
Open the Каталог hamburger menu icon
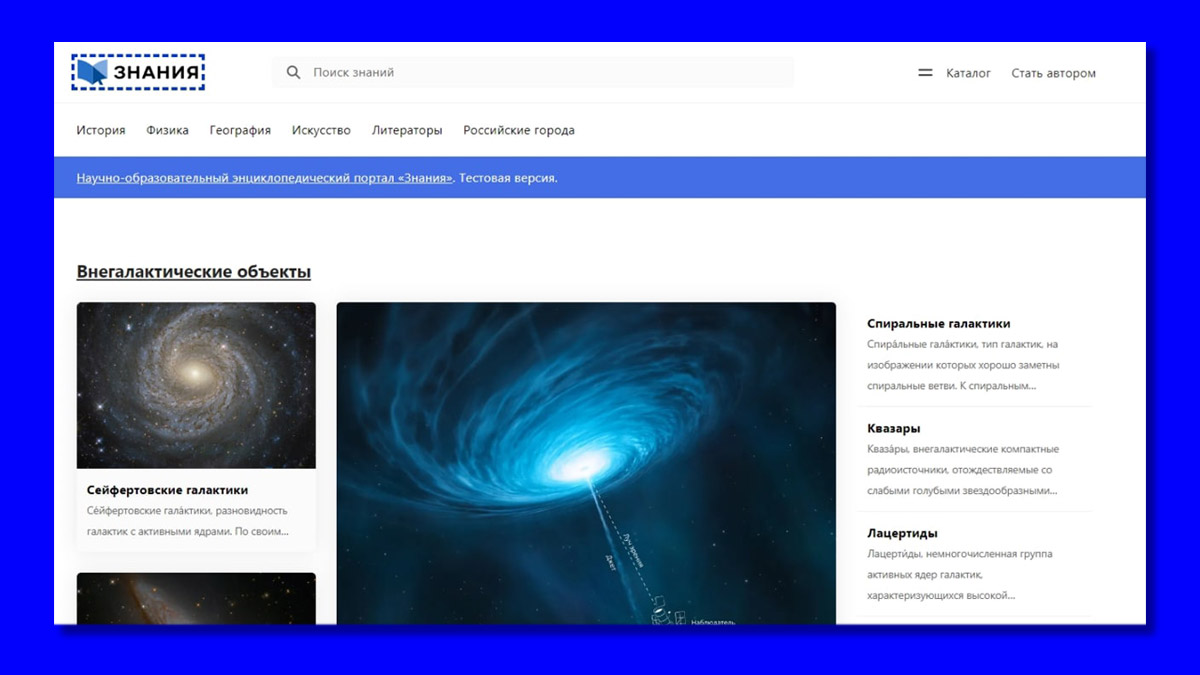pos(925,73)
